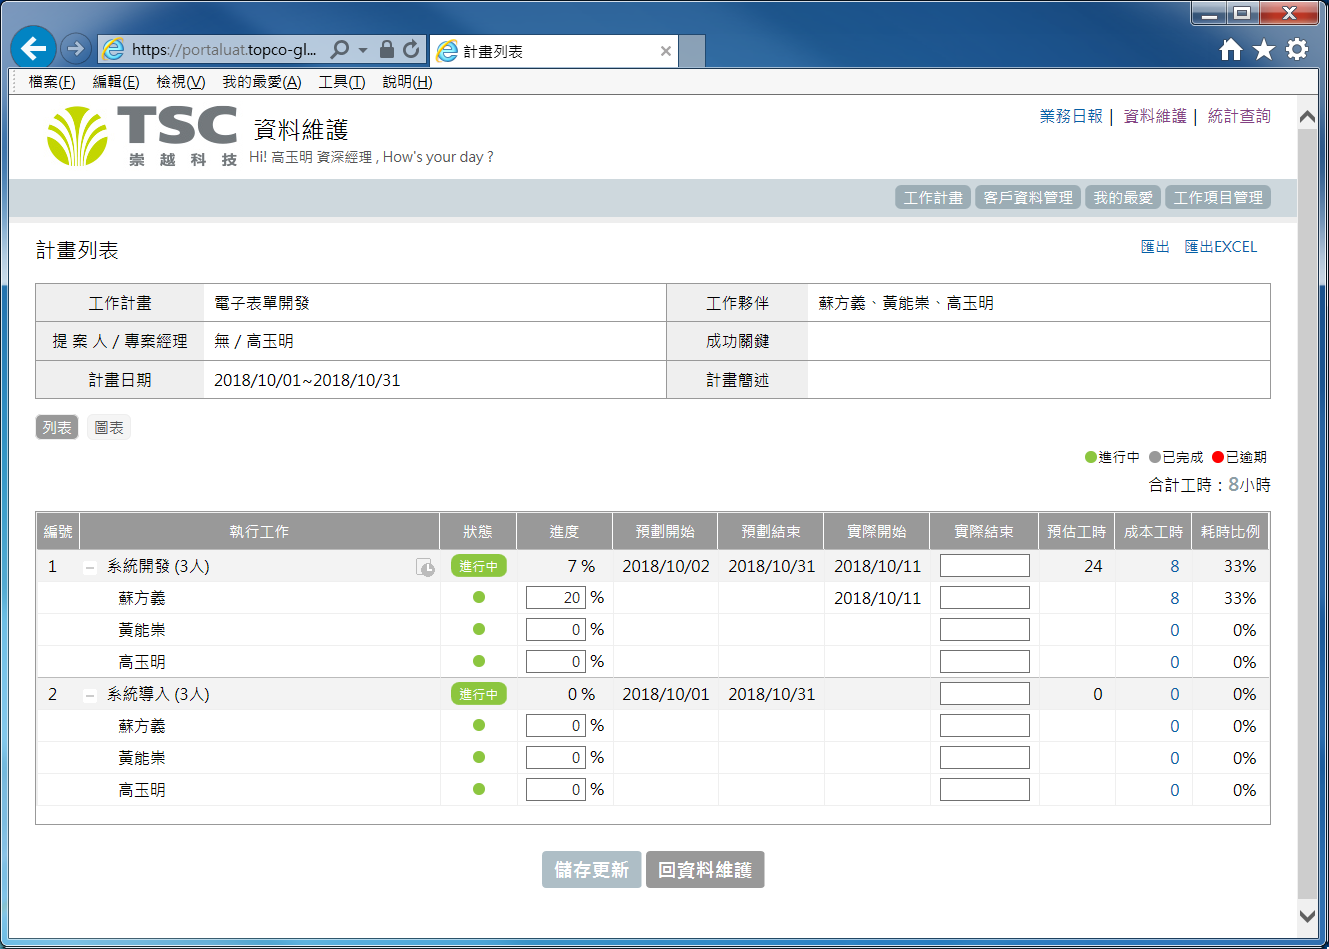
Task: Click the browser back arrow button
Action: pyautogui.click(x=33, y=48)
